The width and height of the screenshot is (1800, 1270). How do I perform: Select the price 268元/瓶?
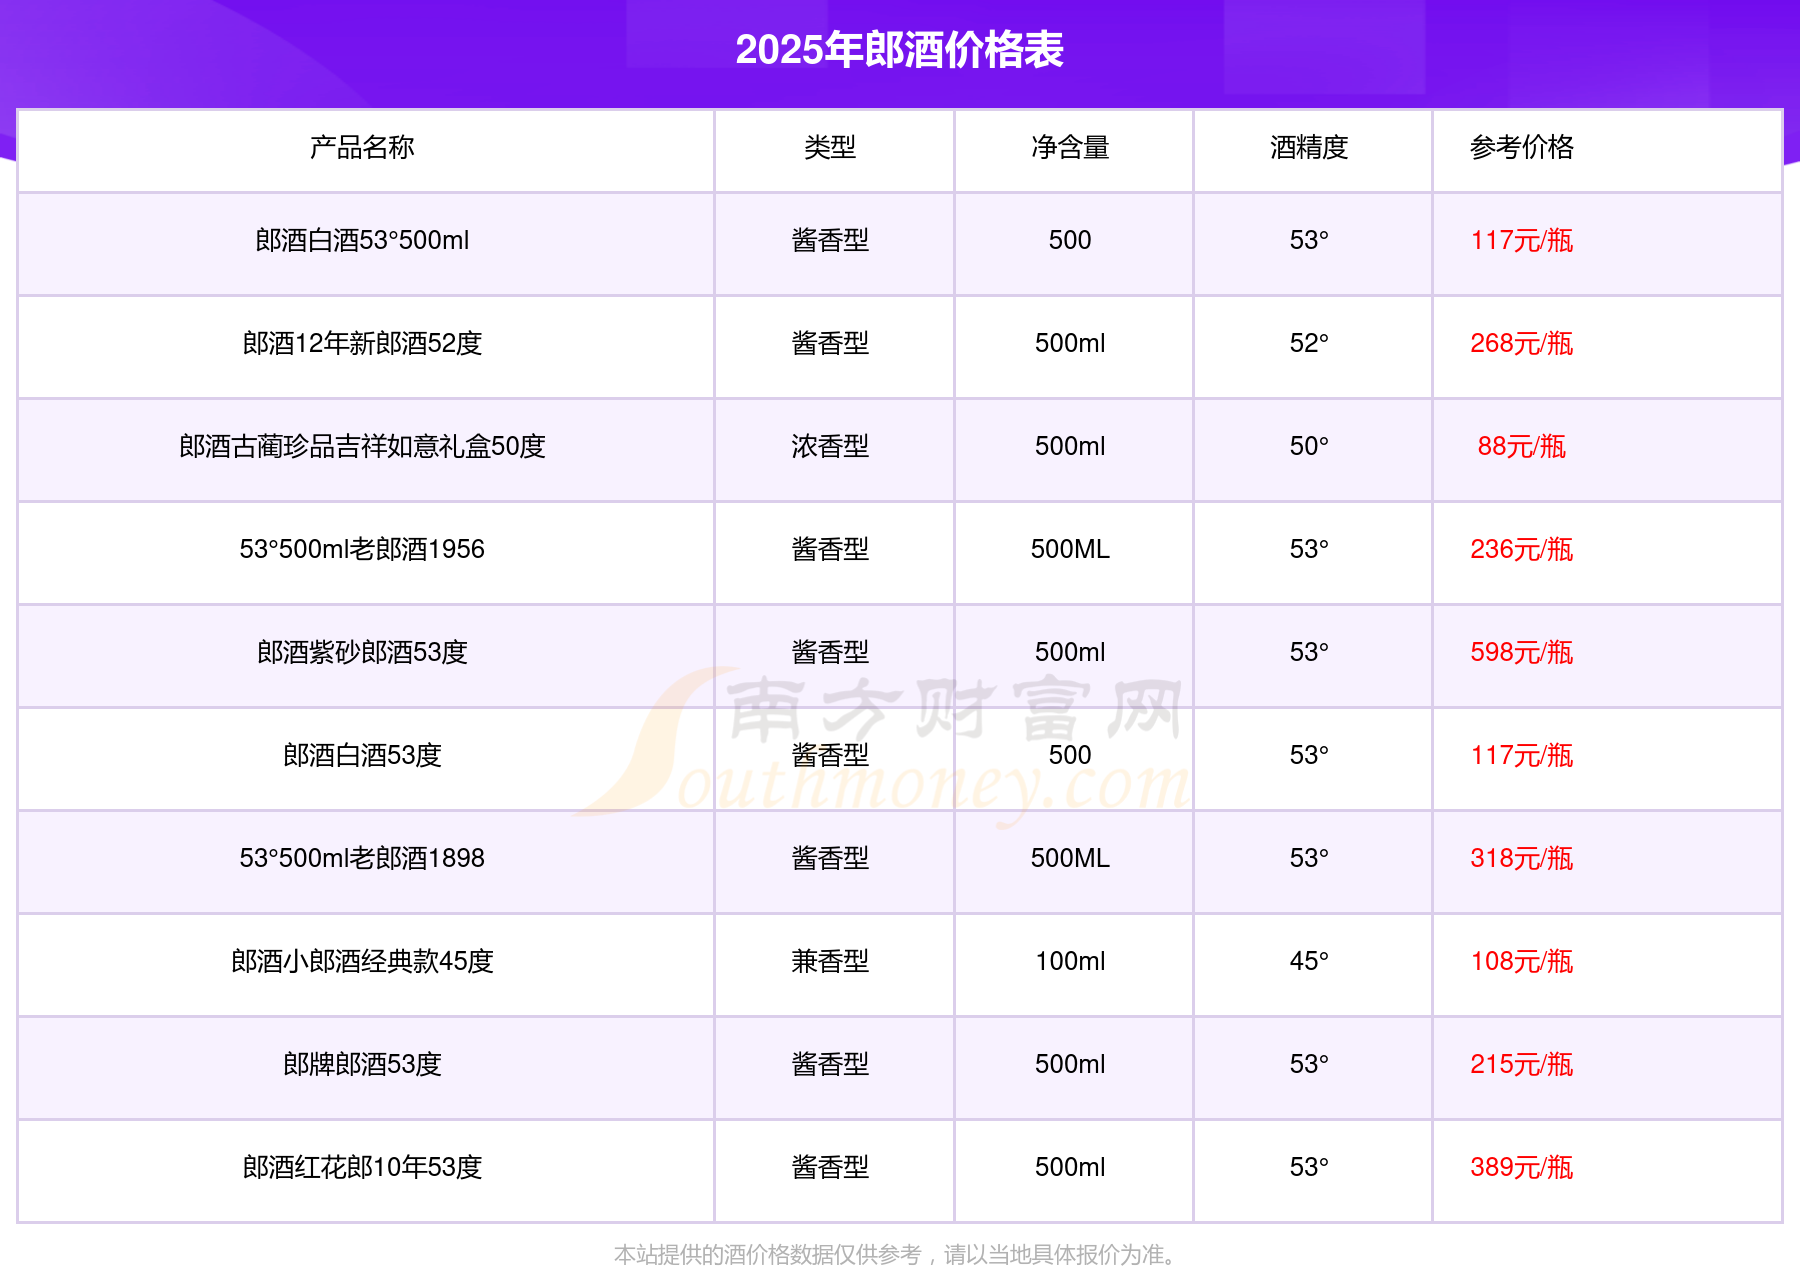pyautogui.click(x=1521, y=344)
